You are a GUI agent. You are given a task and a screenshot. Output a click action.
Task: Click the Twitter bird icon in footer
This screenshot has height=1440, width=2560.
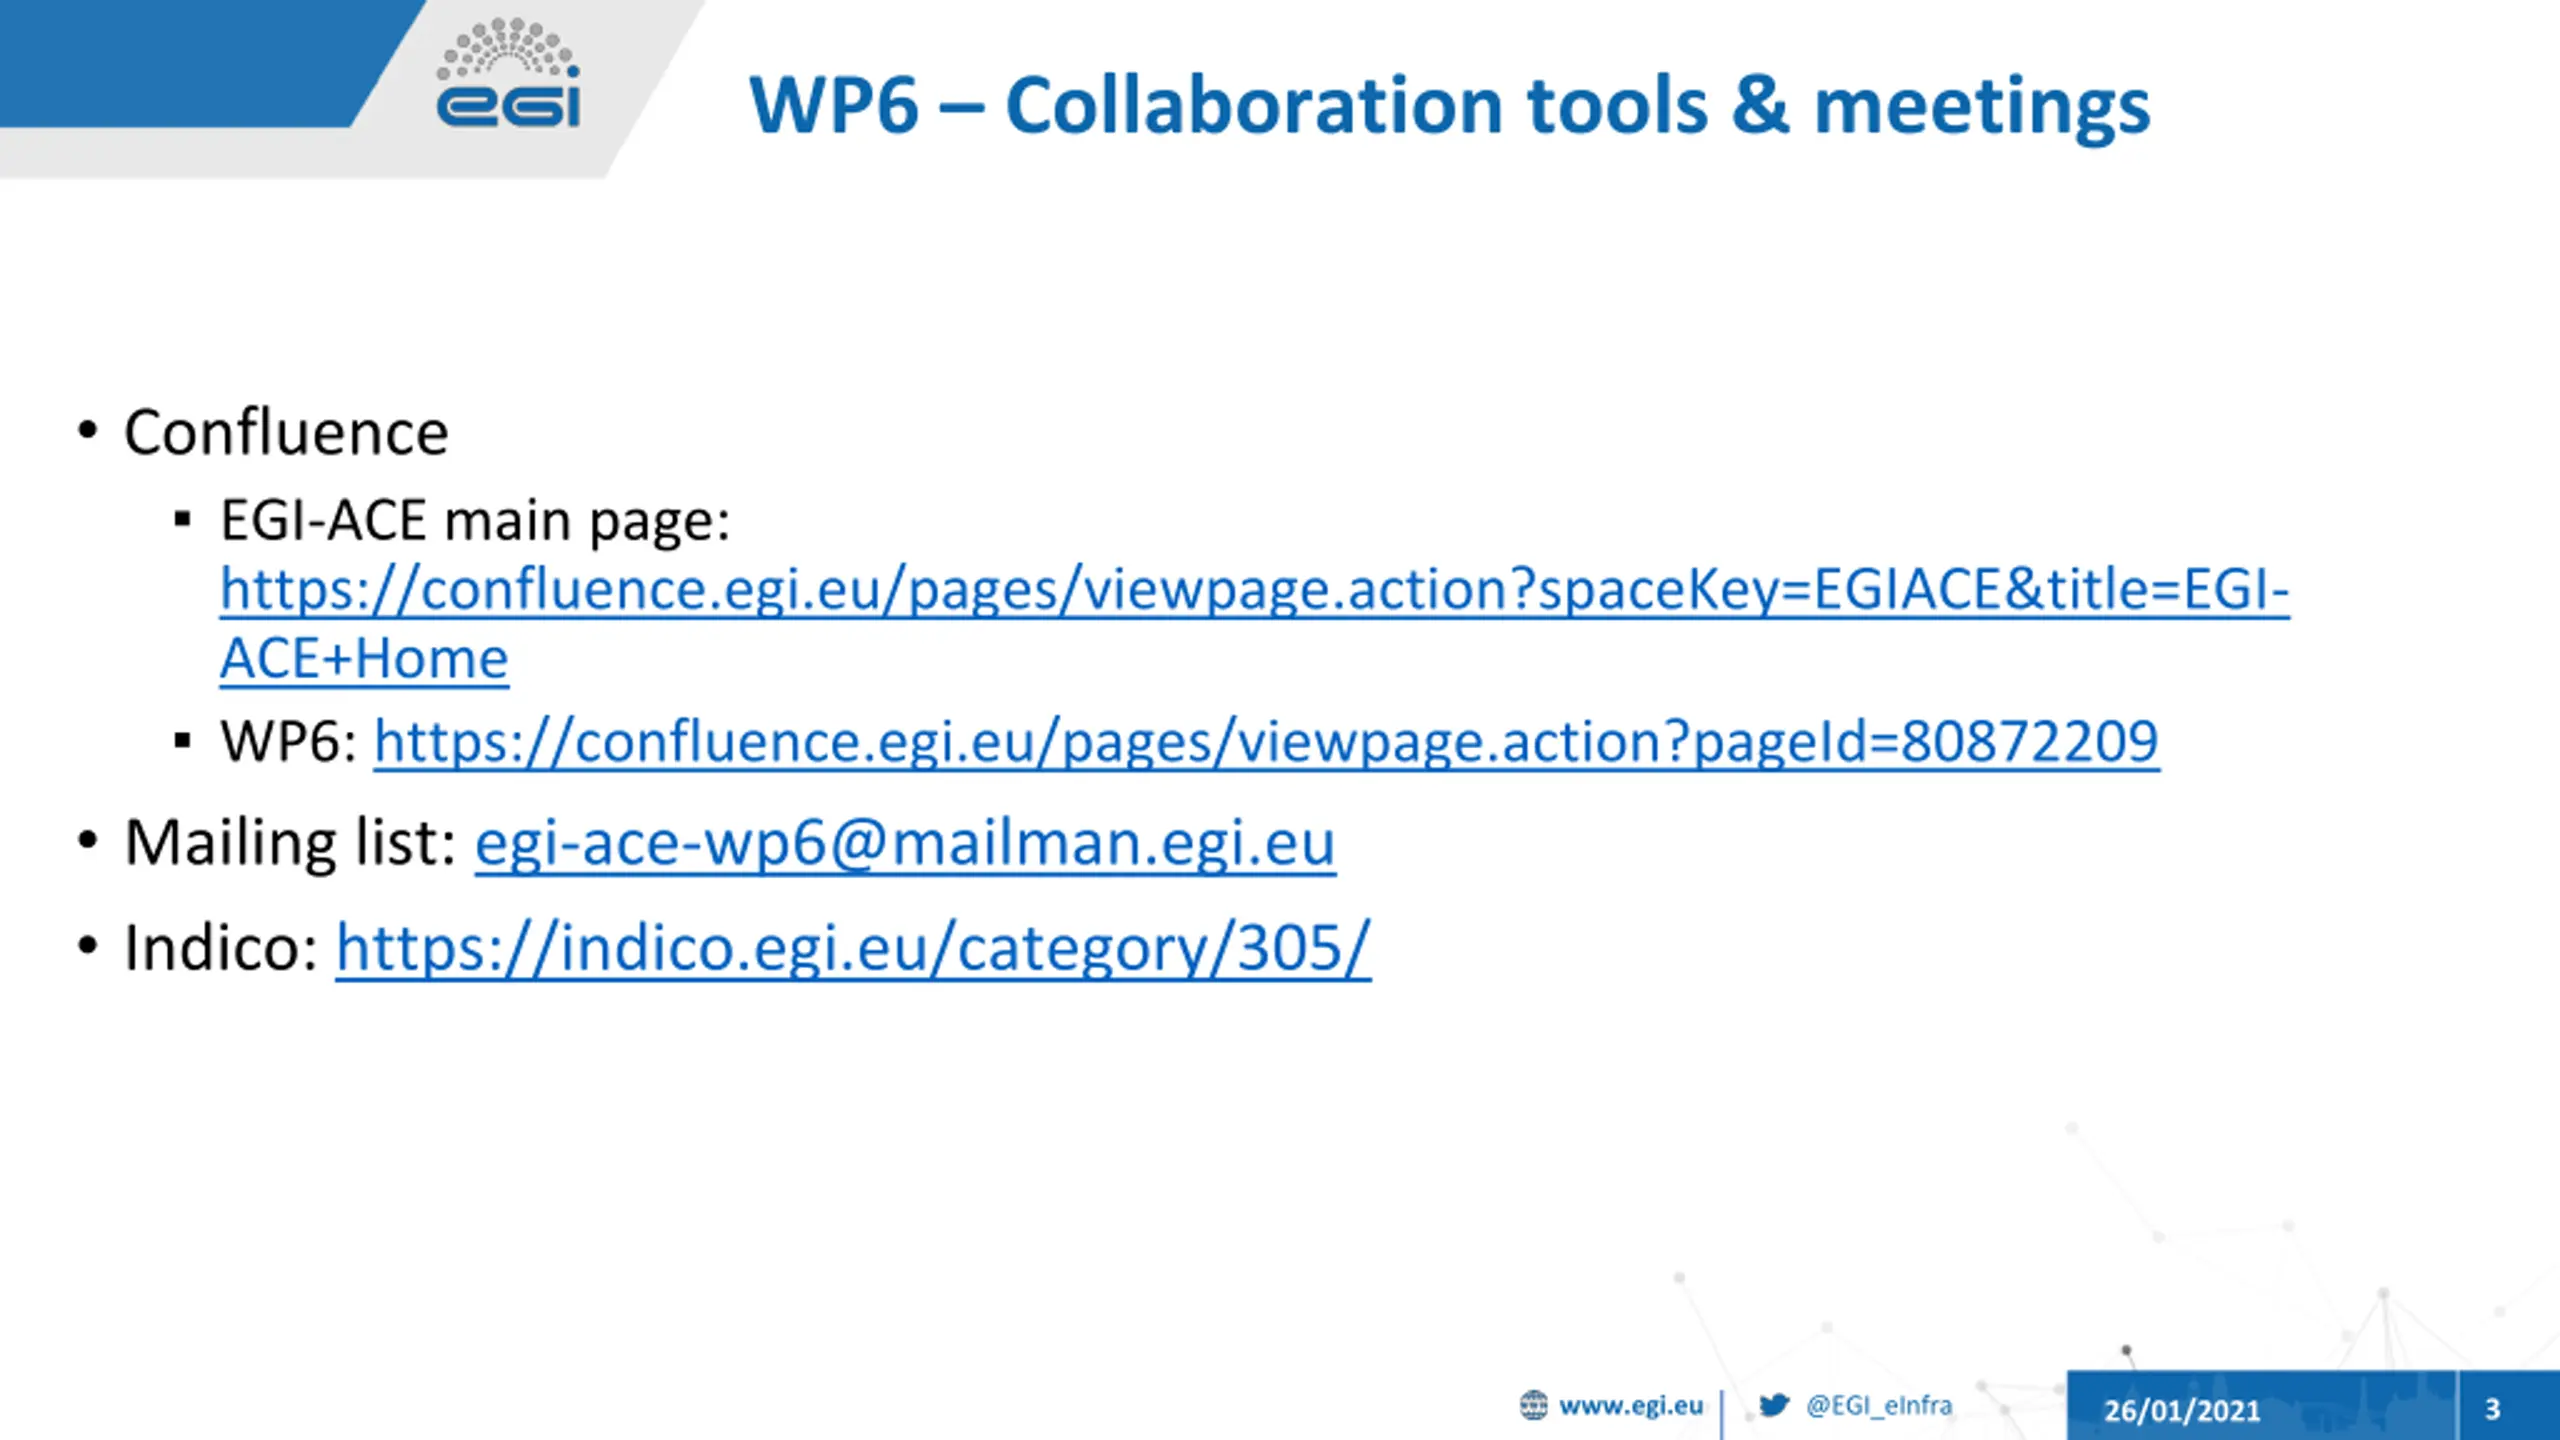point(1774,1405)
